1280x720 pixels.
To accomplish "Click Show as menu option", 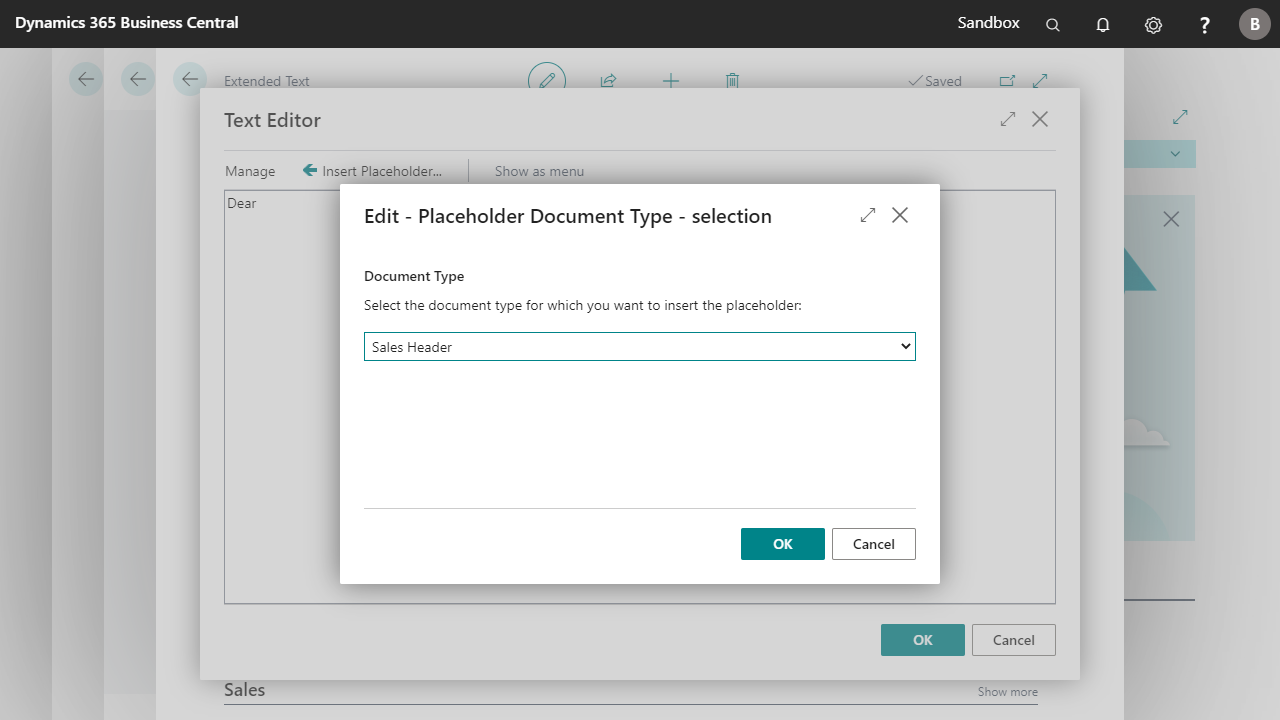I will pyautogui.click(x=539, y=171).
